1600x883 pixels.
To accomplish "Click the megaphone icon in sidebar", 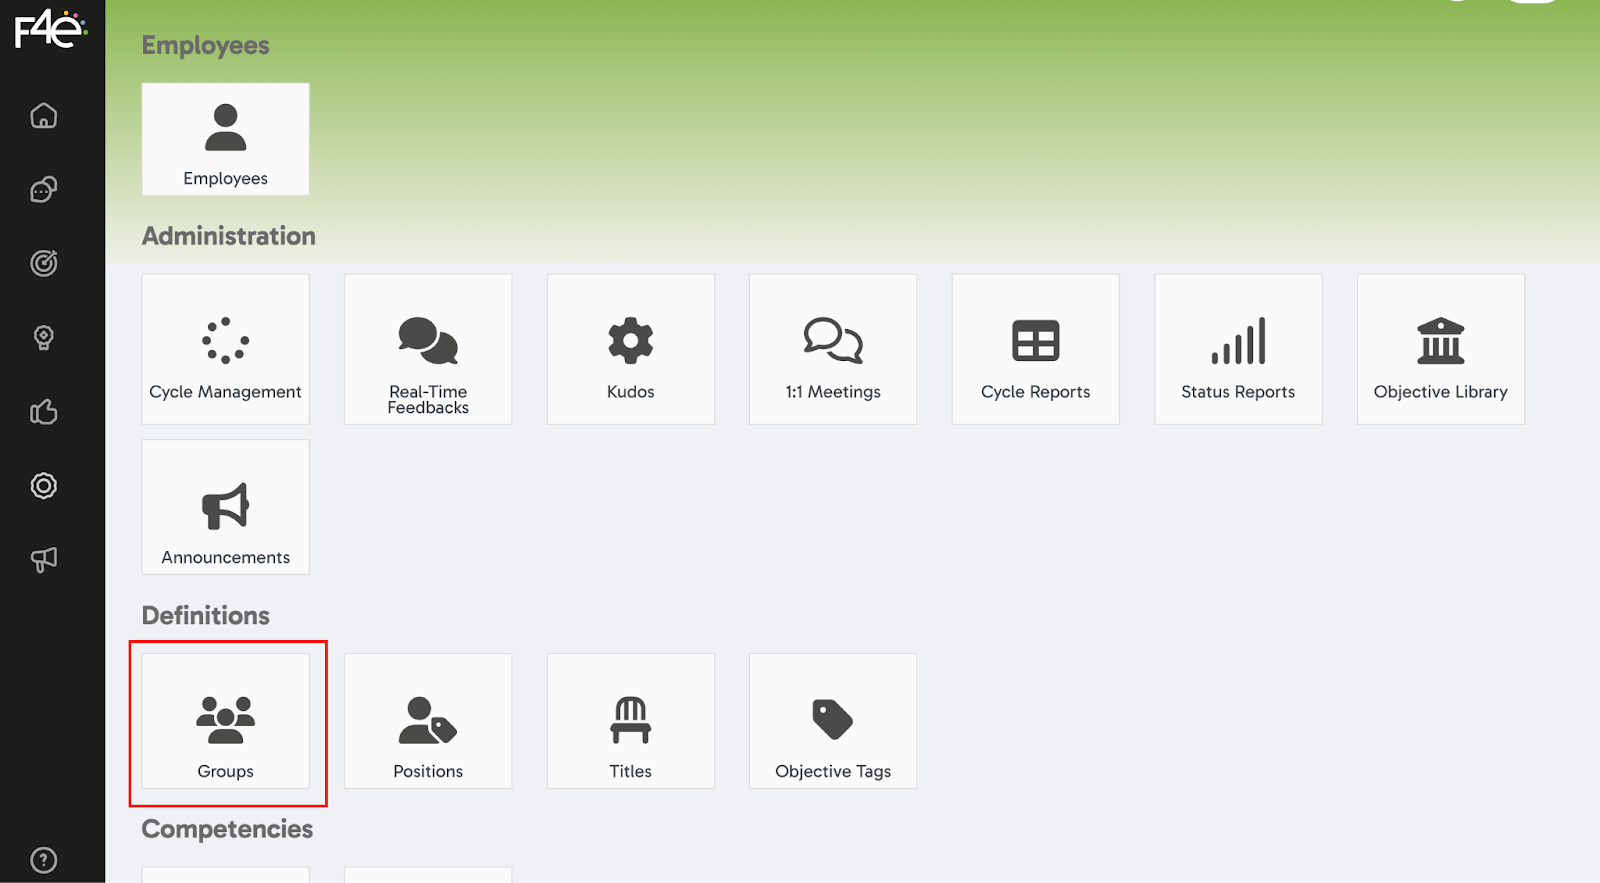I will [x=44, y=560].
